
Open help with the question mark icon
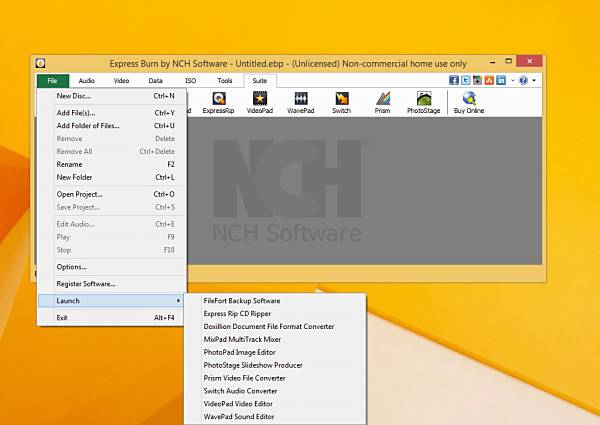[x=523, y=80]
